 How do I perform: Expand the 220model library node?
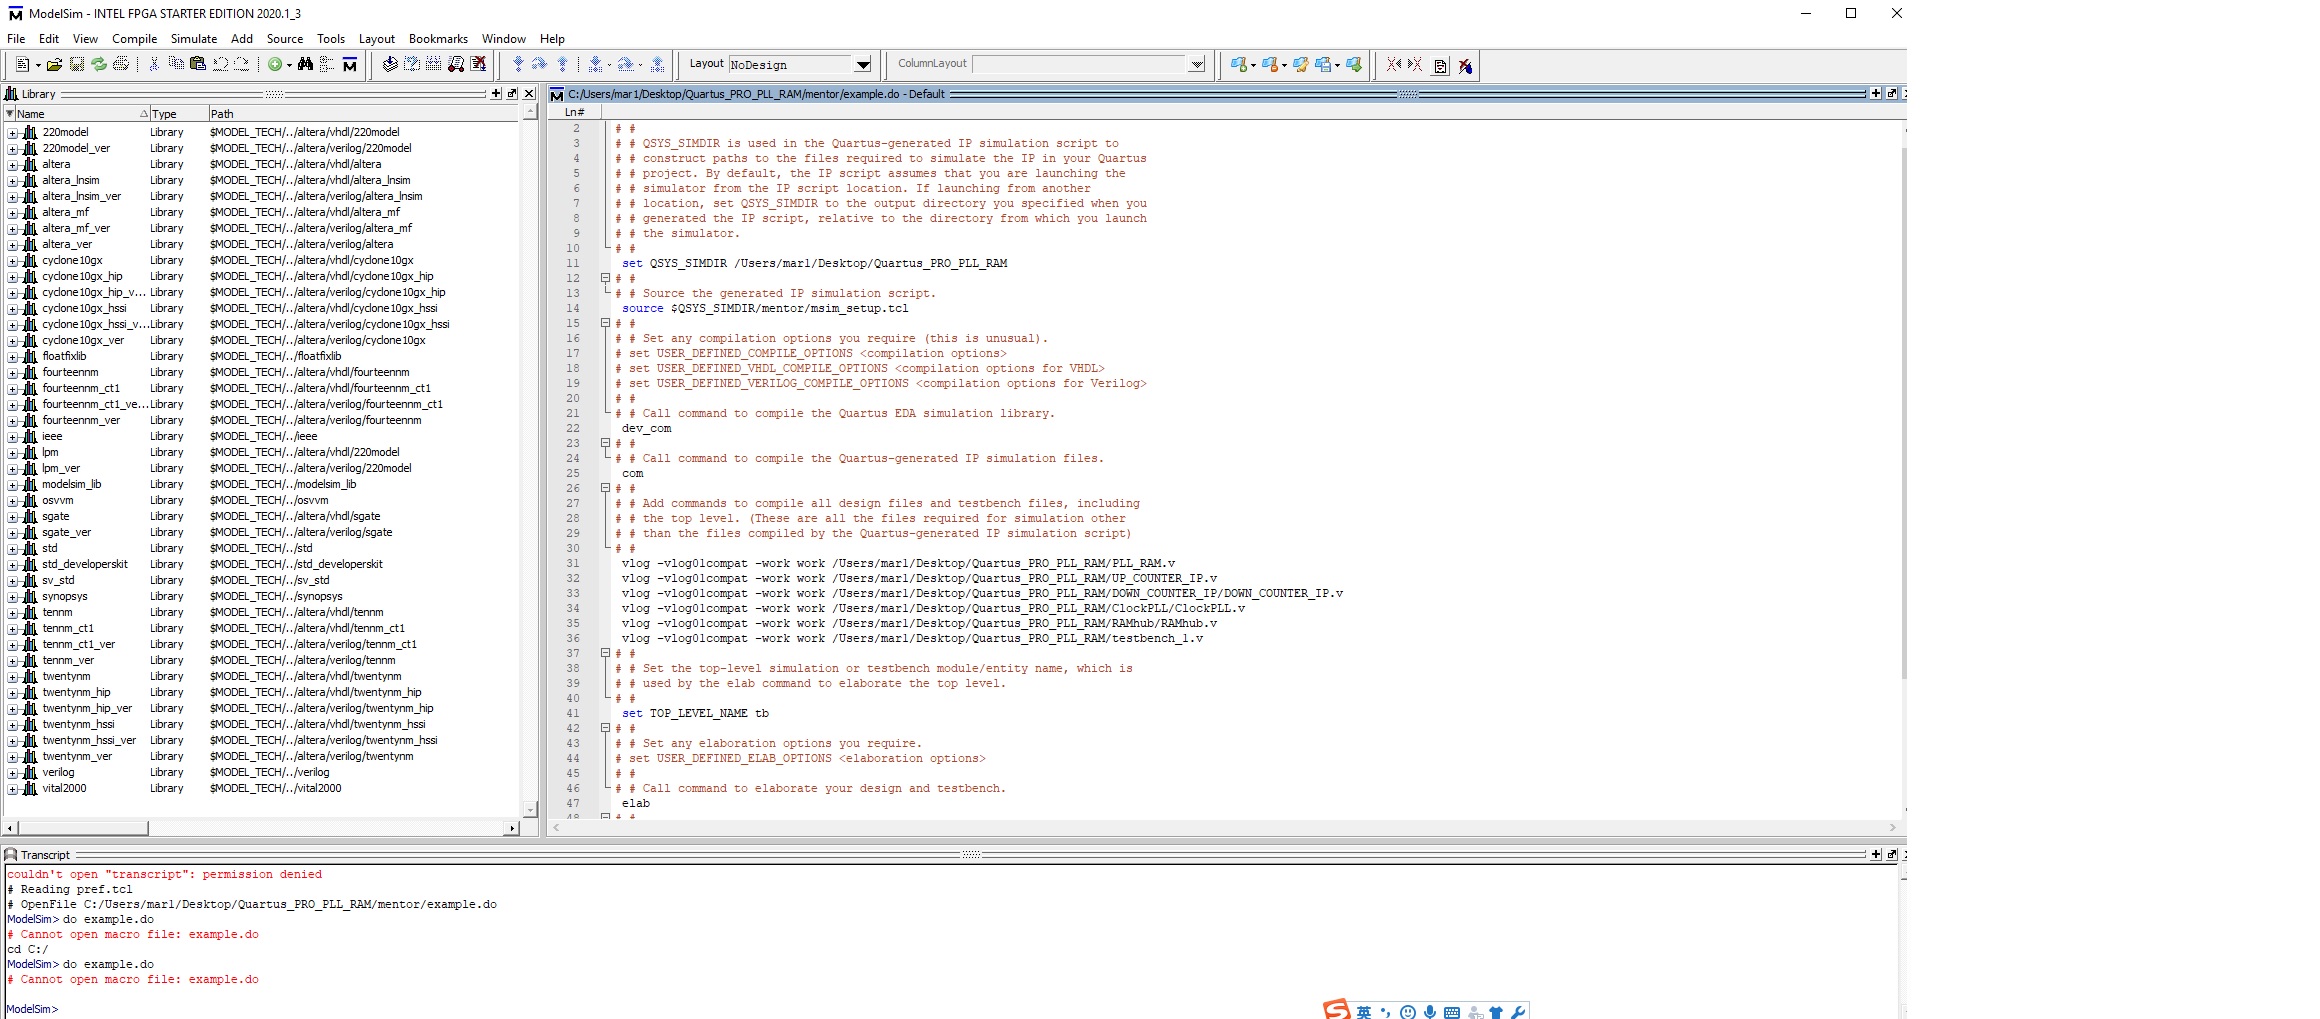[12, 133]
